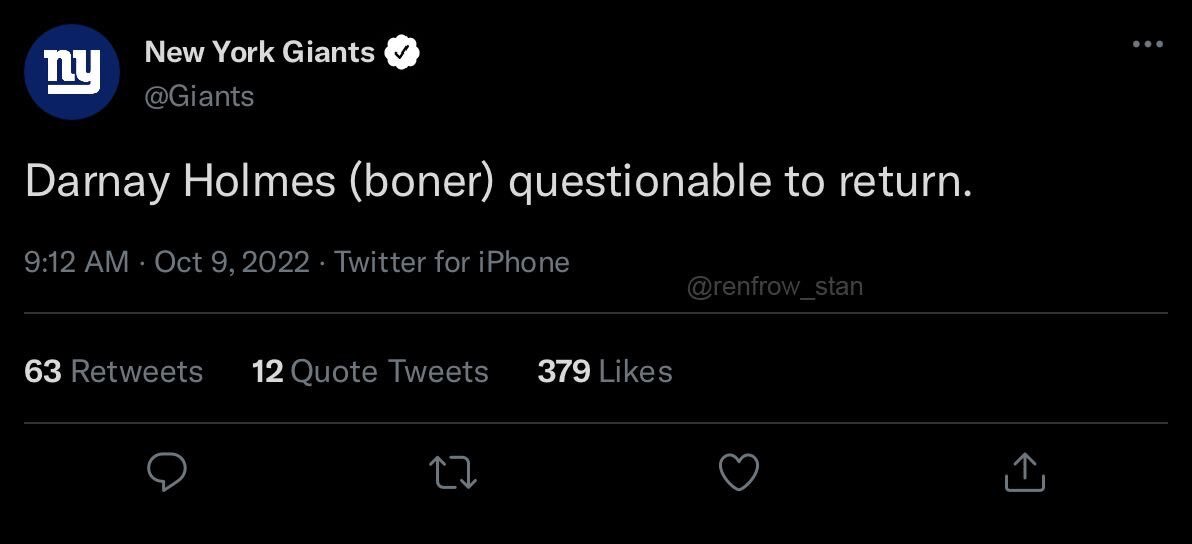Image resolution: width=1192 pixels, height=544 pixels.
Task: Tap the reply speech bubble icon
Action: click(166, 472)
